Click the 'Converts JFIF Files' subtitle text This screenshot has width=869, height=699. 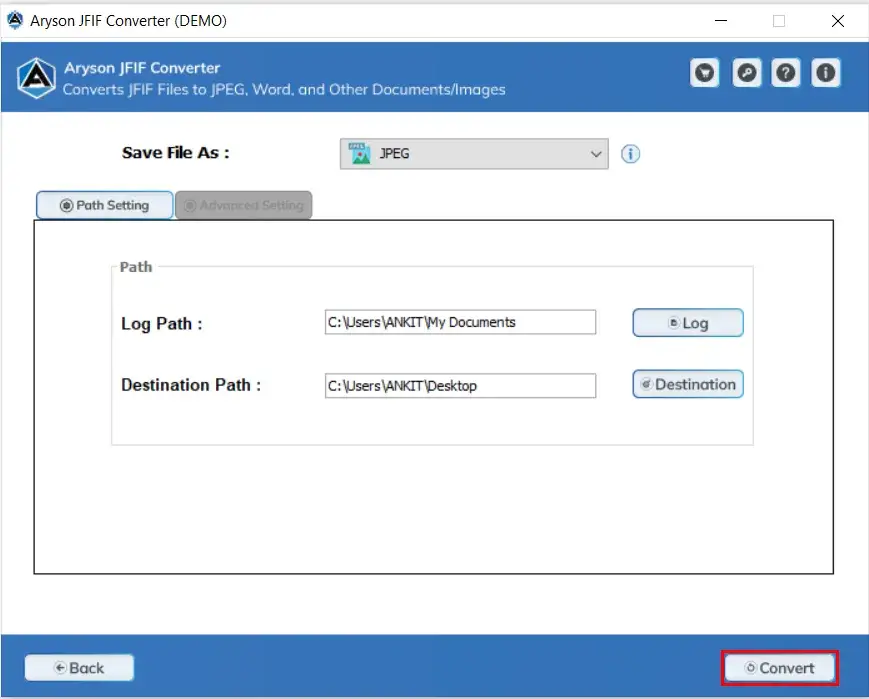284,89
